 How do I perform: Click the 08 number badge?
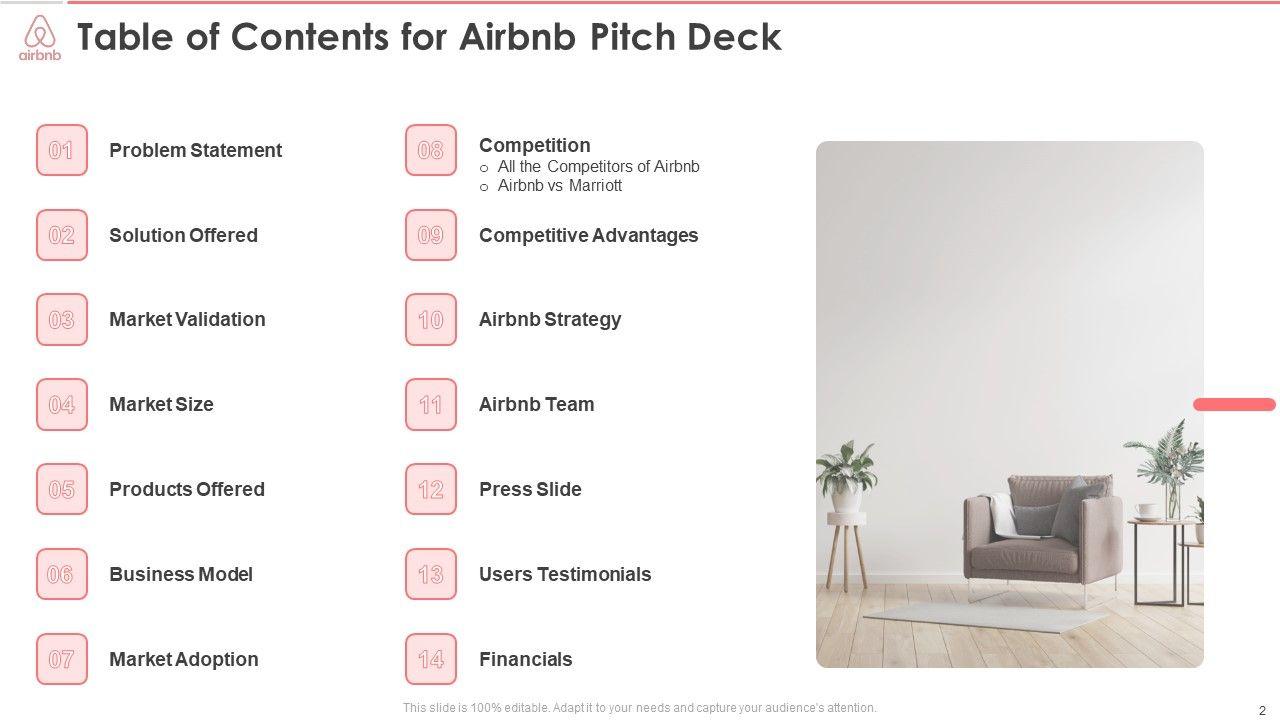pyautogui.click(x=431, y=150)
